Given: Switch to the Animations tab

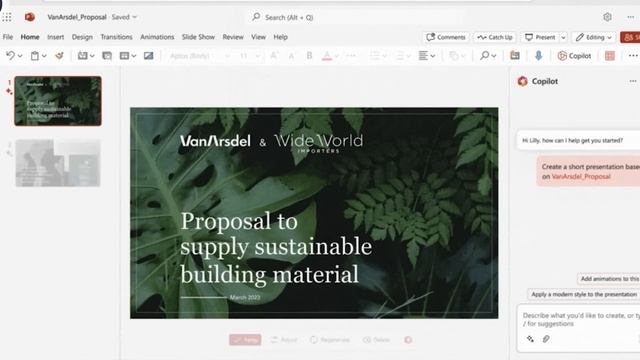Looking at the screenshot, I should [x=157, y=37].
